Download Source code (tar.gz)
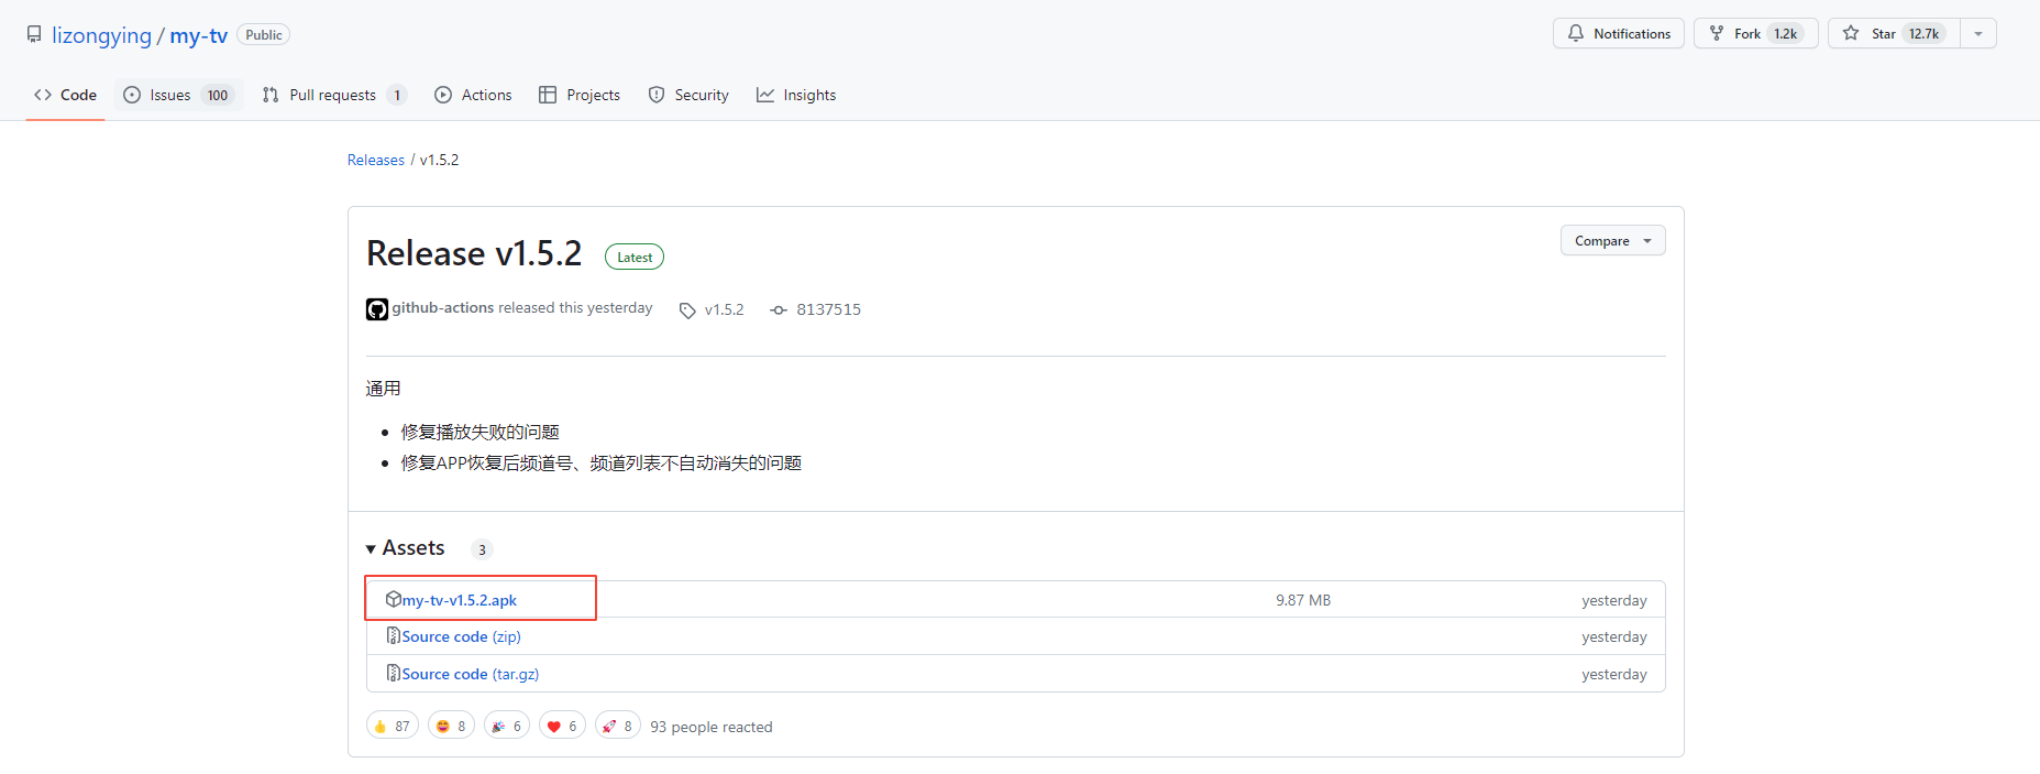This screenshot has height=774, width=2040. 470,674
